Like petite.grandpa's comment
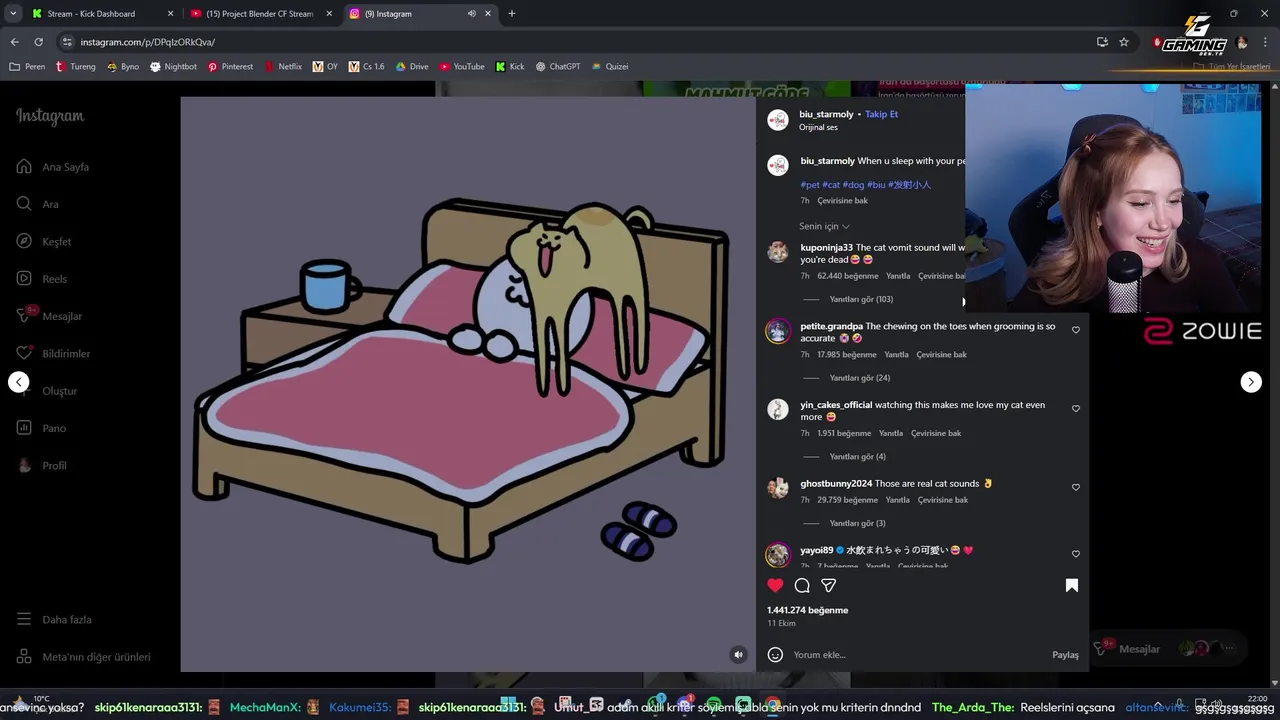1280x720 pixels. coord(1076,330)
